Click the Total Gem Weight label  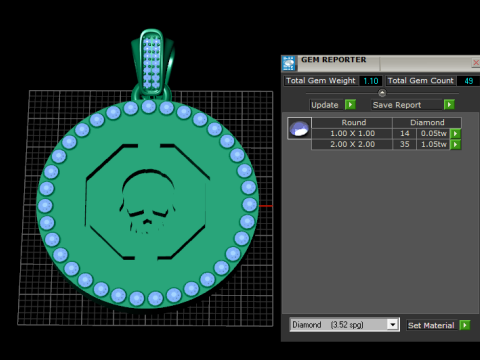(321, 81)
